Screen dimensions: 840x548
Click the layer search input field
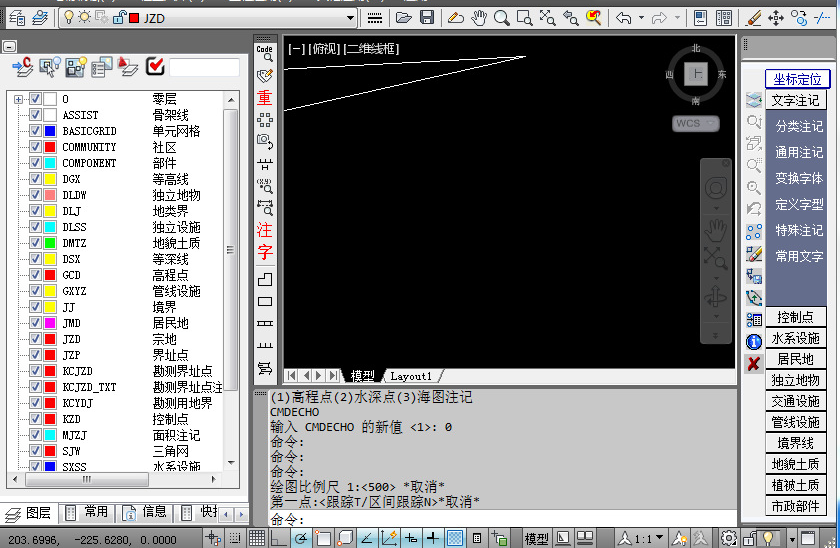coord(204,67)
